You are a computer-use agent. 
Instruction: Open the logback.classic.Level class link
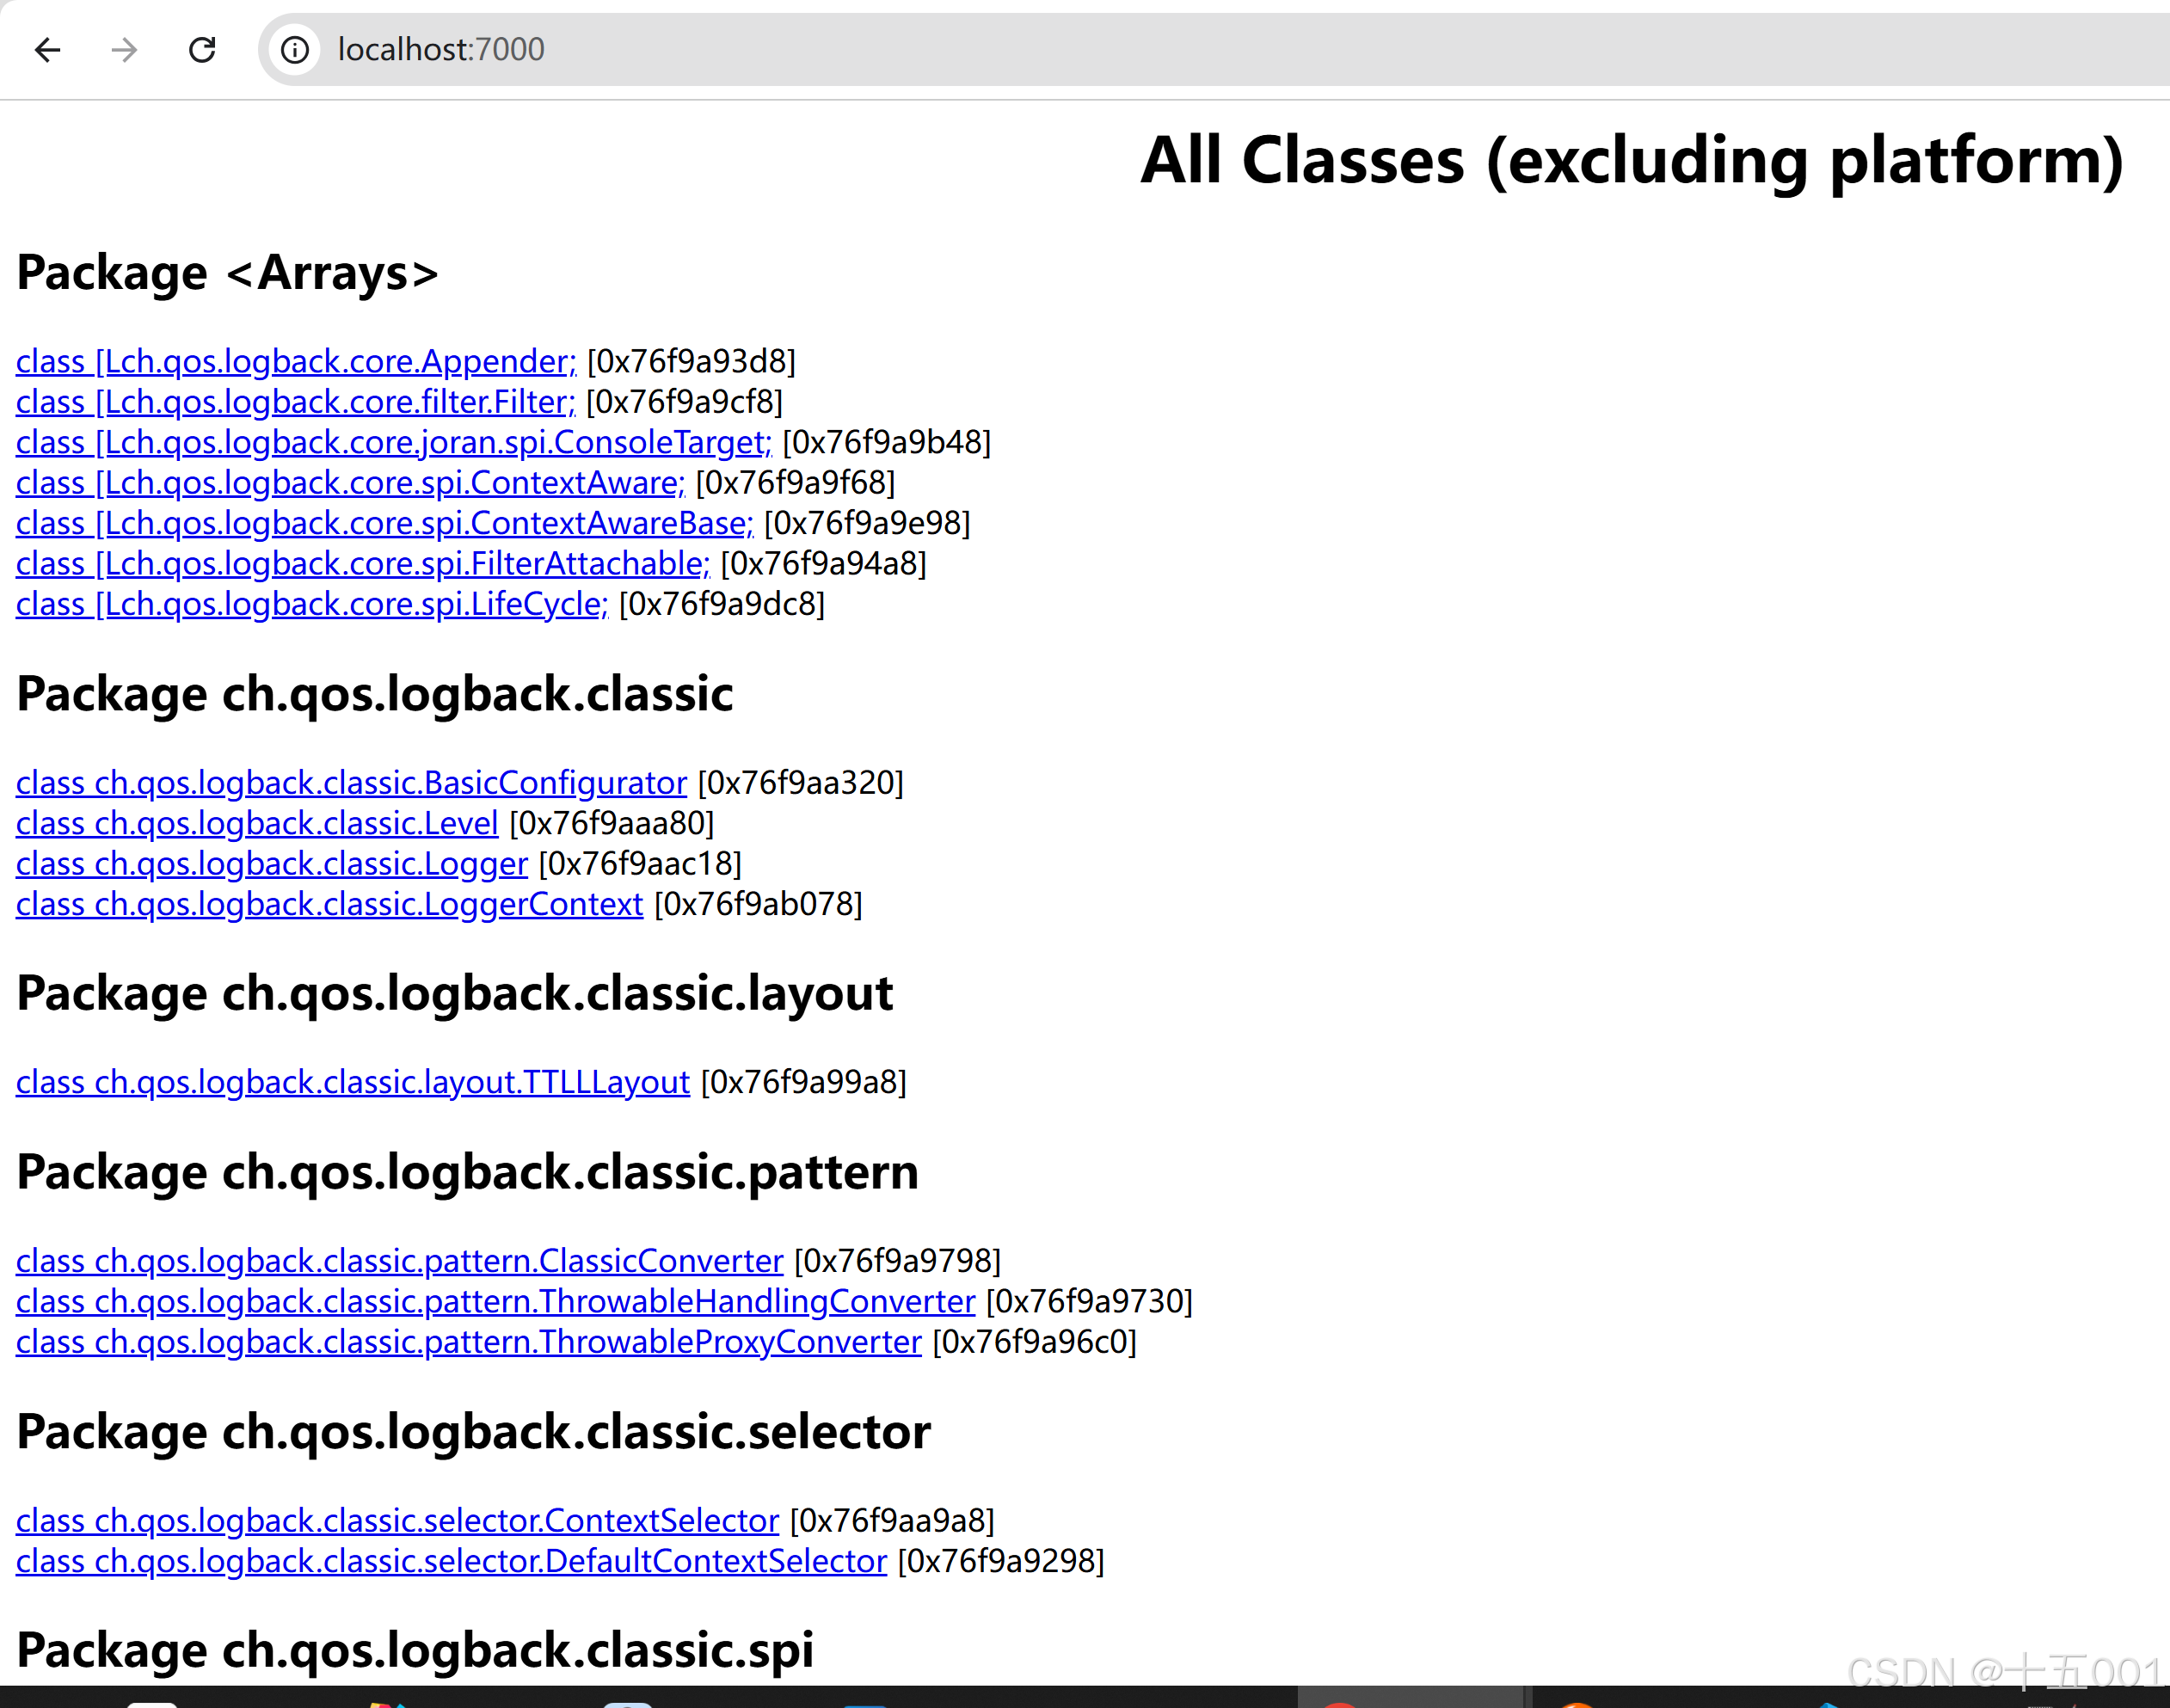(x=257, y=823)
